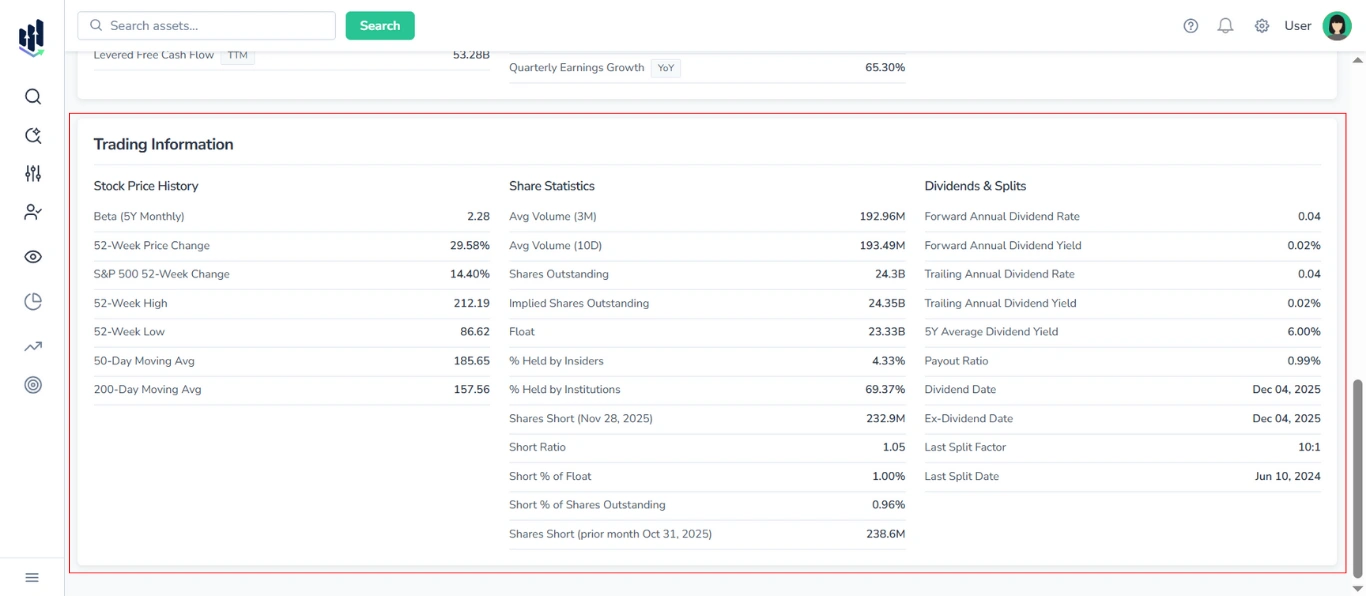
Task: Open the User account menu
Action: coord(1297,26)
